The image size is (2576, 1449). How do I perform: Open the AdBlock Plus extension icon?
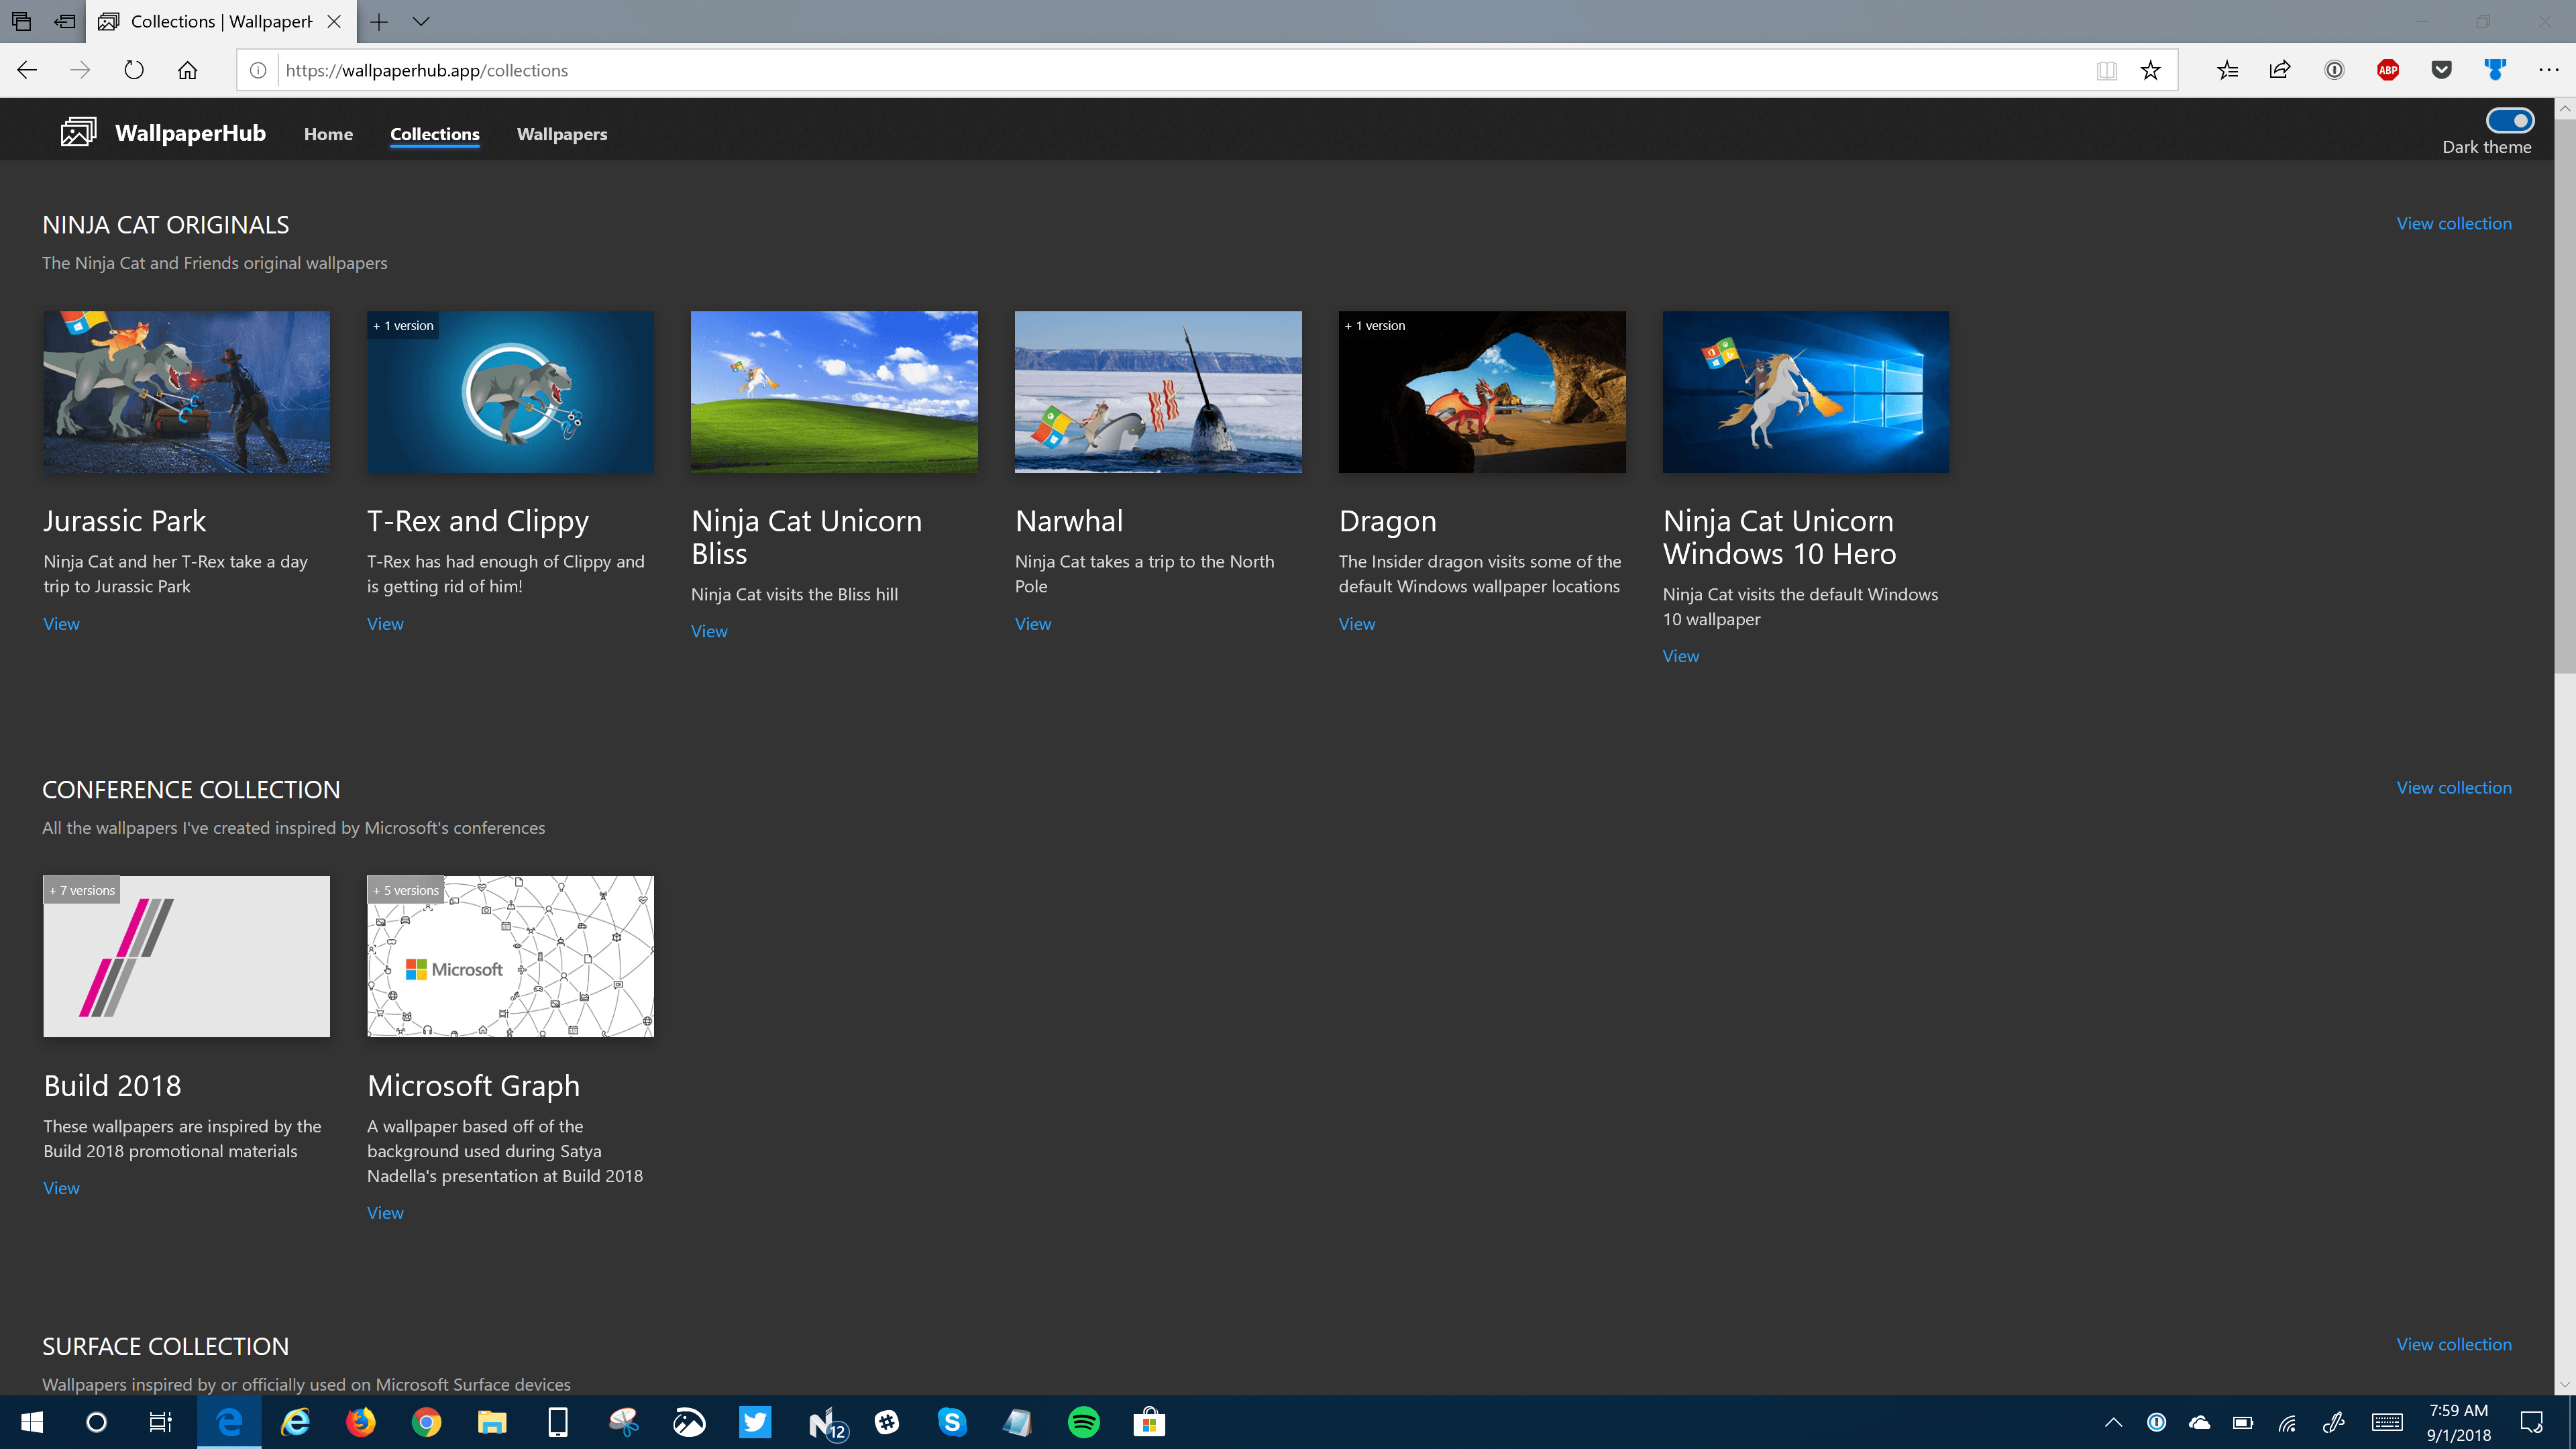coord(2388,70)
